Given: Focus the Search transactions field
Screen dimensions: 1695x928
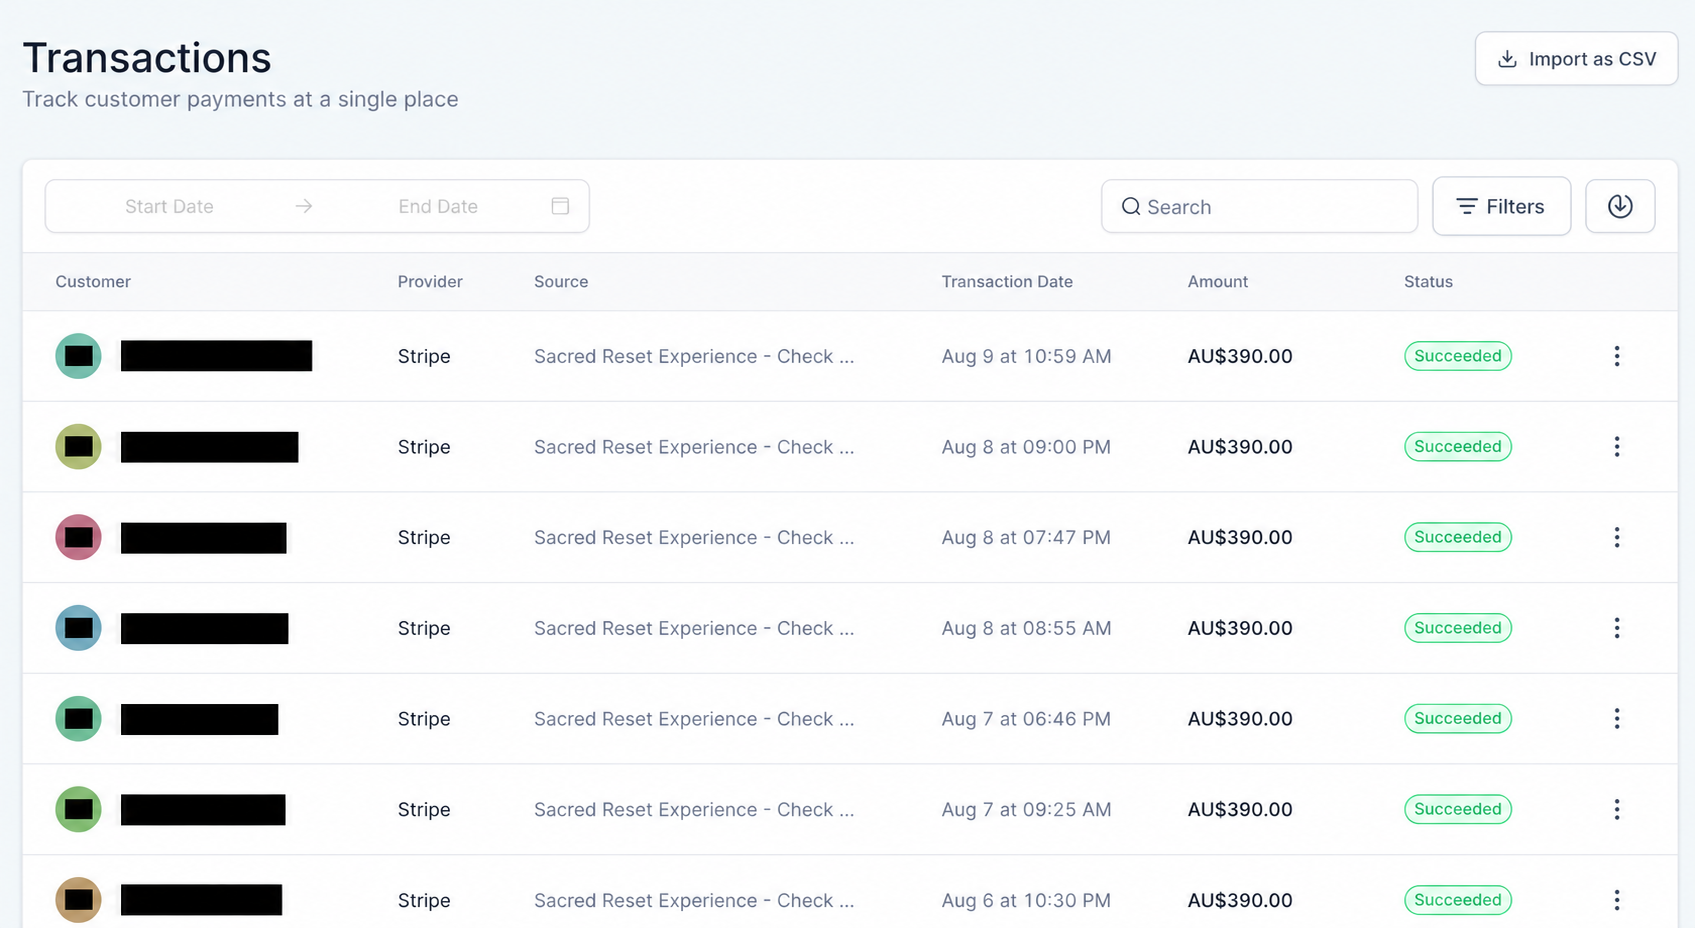Looking at the screenshot, I should pos(1259,206).
